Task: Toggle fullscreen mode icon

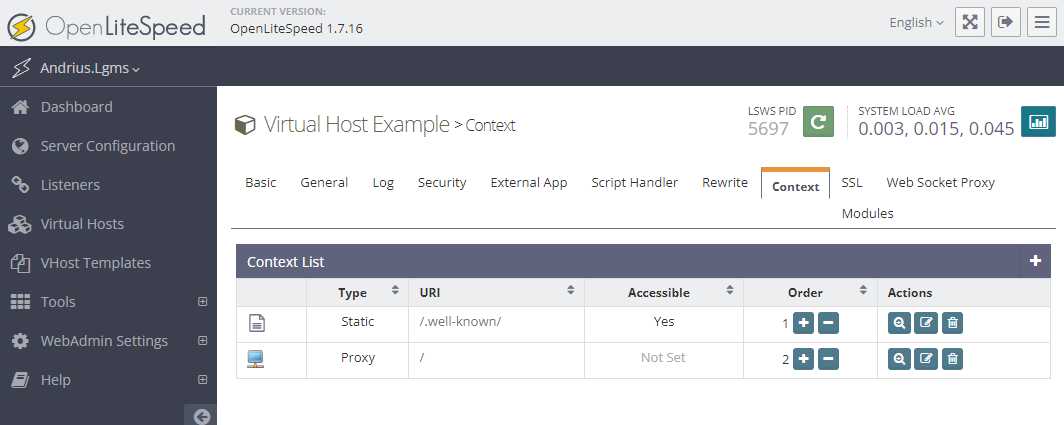Action: tap(970, 22)
